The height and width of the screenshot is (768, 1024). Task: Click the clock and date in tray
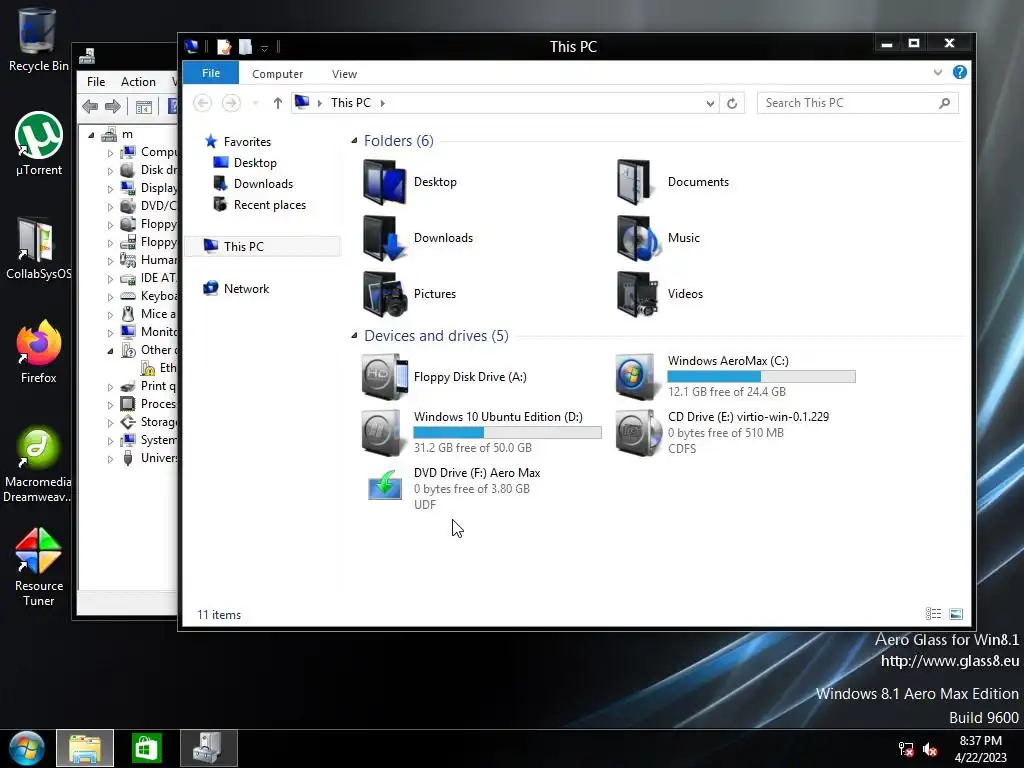pyautogui.click(x=980, y=749)
